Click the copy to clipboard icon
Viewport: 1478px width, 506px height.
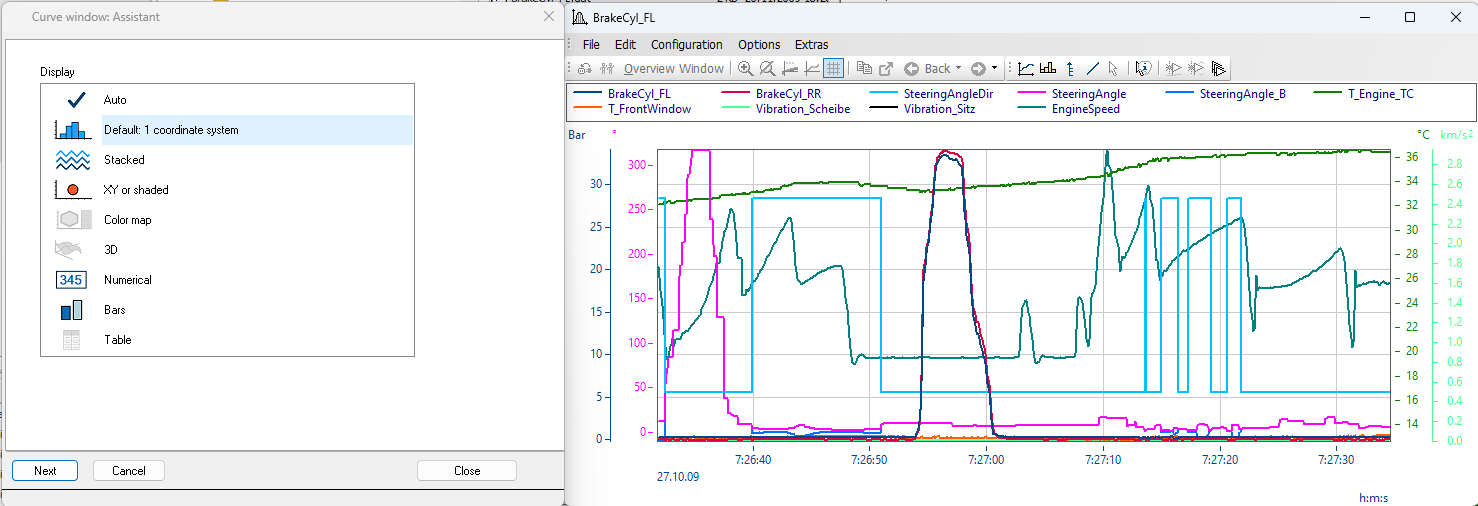point(864,69)
